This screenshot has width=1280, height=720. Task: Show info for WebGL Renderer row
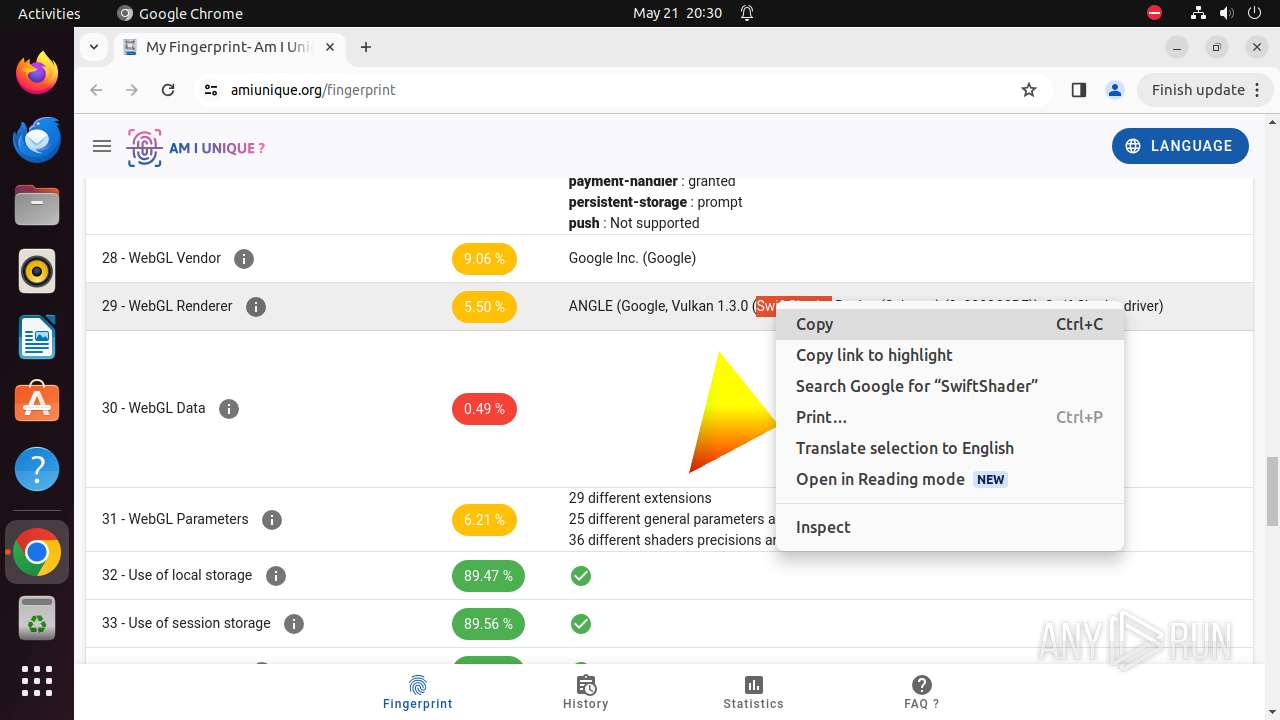pyautogui.click(x=256, y=307)
